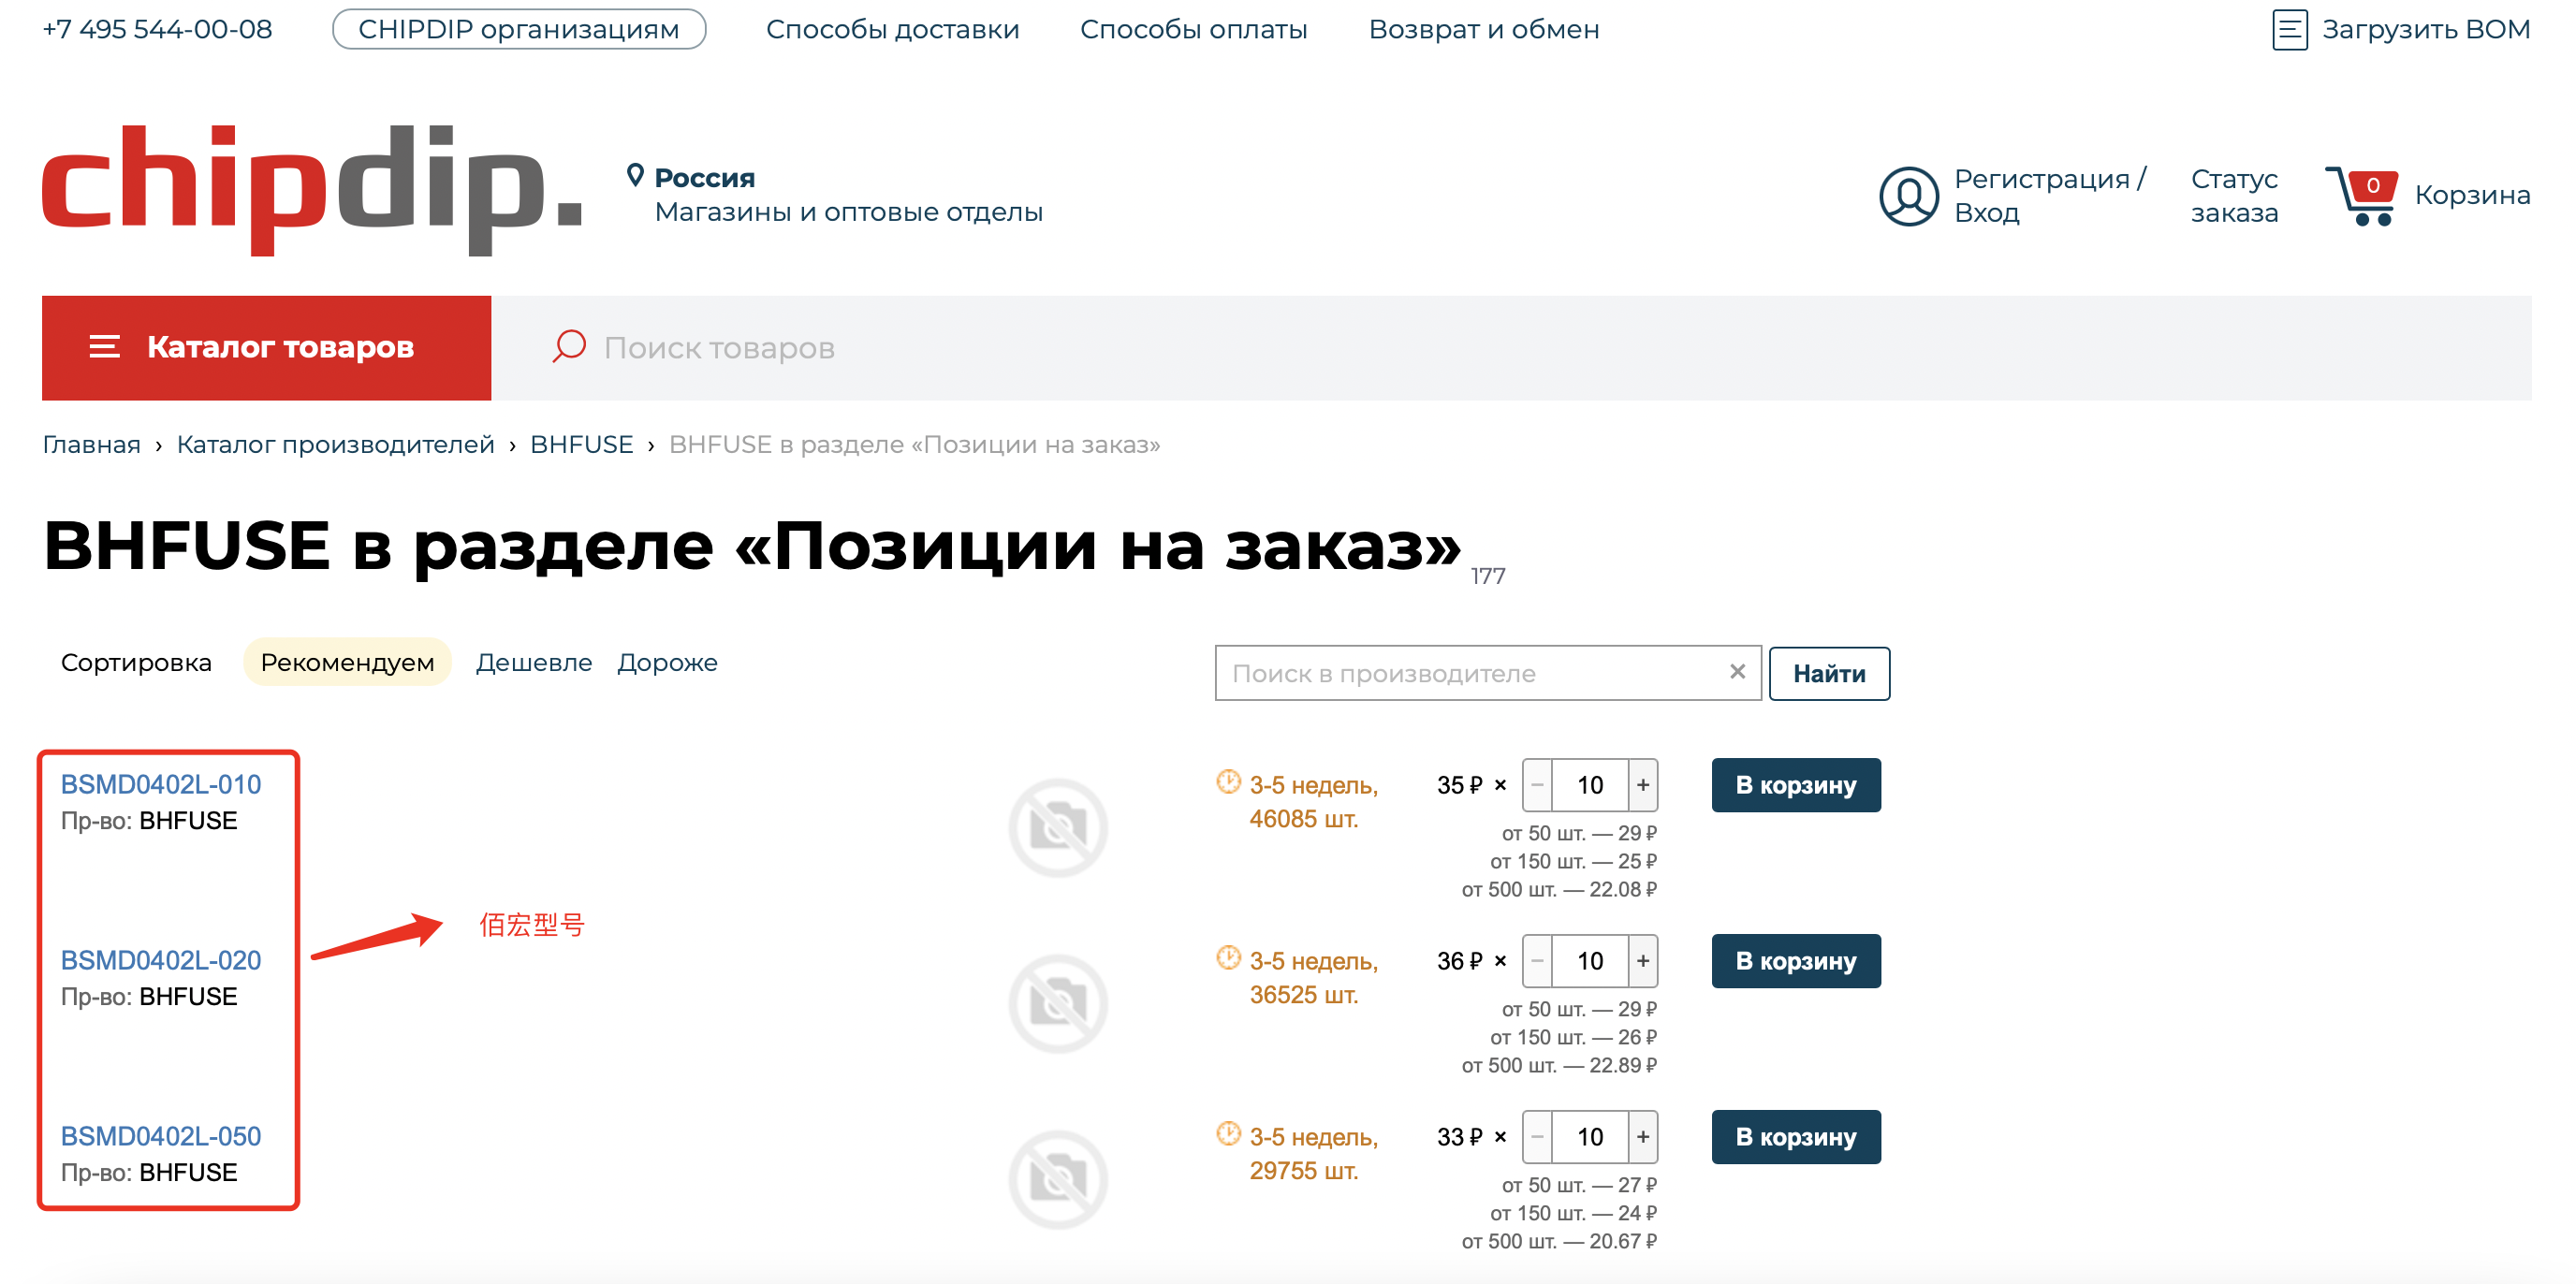Click the '46085 шт.' stock text
Viewport: 2576px width, 1284px height.
pyautogui.click(x=1303, y=819)
